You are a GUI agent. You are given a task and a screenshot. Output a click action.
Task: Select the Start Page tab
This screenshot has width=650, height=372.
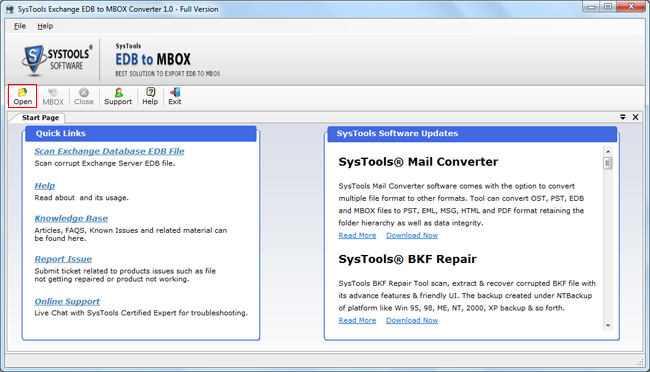point(40,118)
